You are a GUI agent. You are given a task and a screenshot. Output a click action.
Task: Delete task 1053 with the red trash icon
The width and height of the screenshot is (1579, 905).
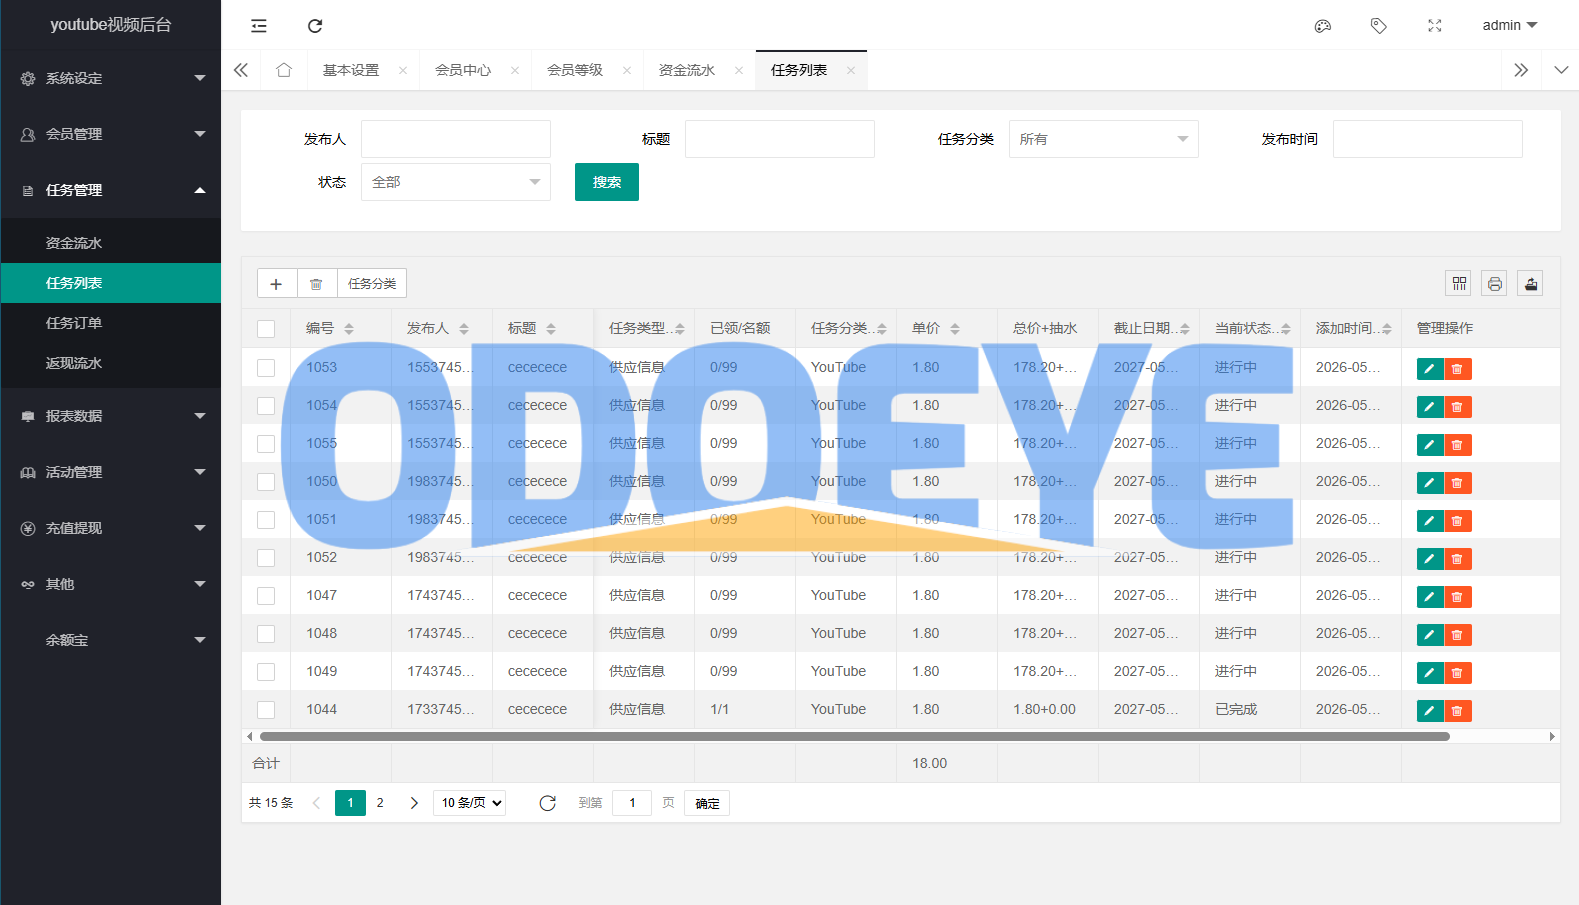(1458, 369)
